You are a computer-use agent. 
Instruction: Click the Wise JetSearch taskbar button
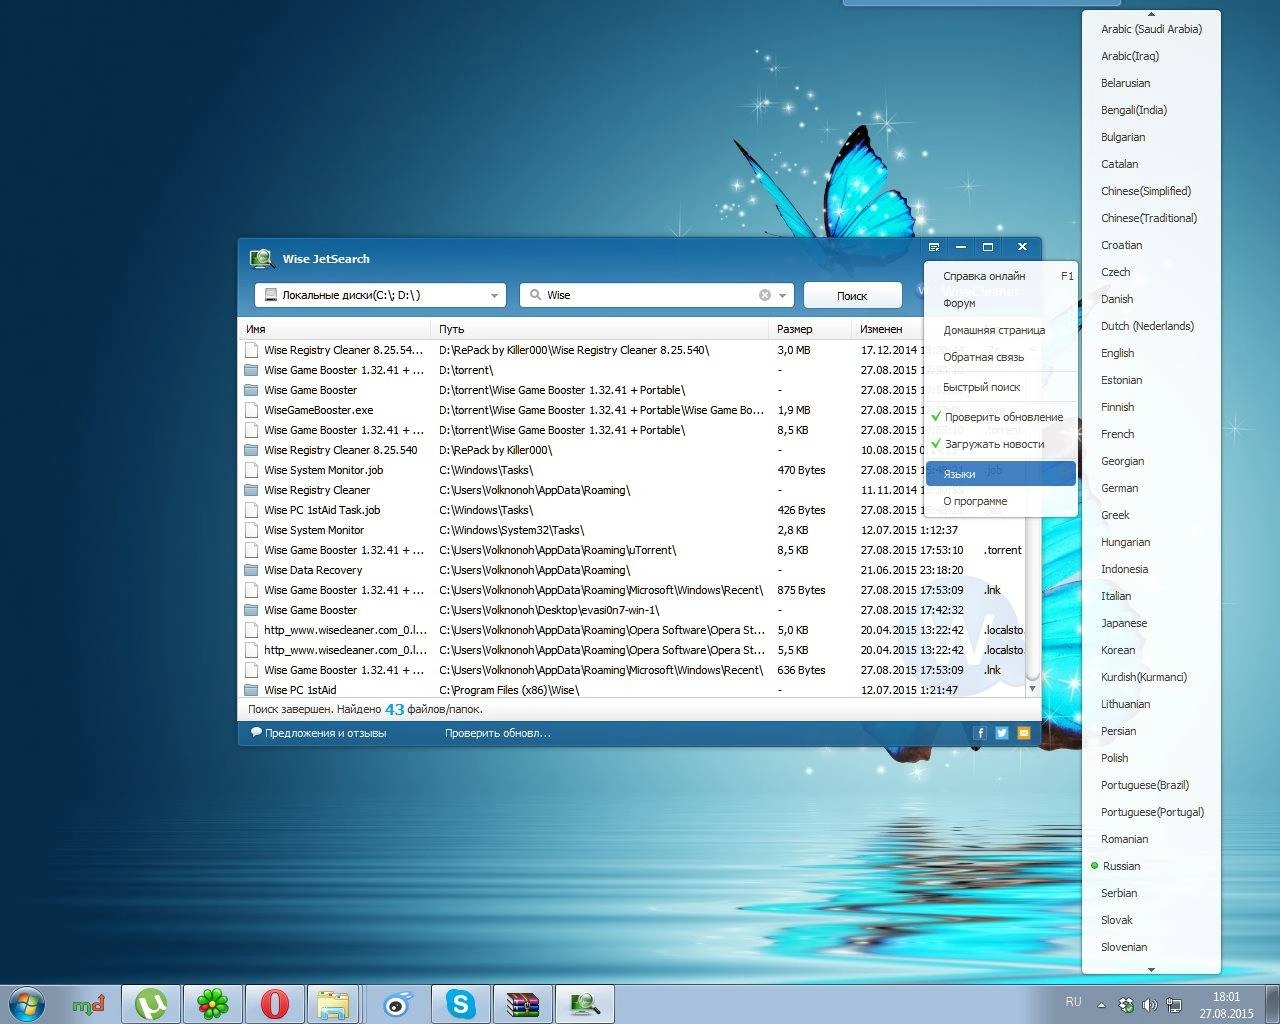[x=585, y=1004]
